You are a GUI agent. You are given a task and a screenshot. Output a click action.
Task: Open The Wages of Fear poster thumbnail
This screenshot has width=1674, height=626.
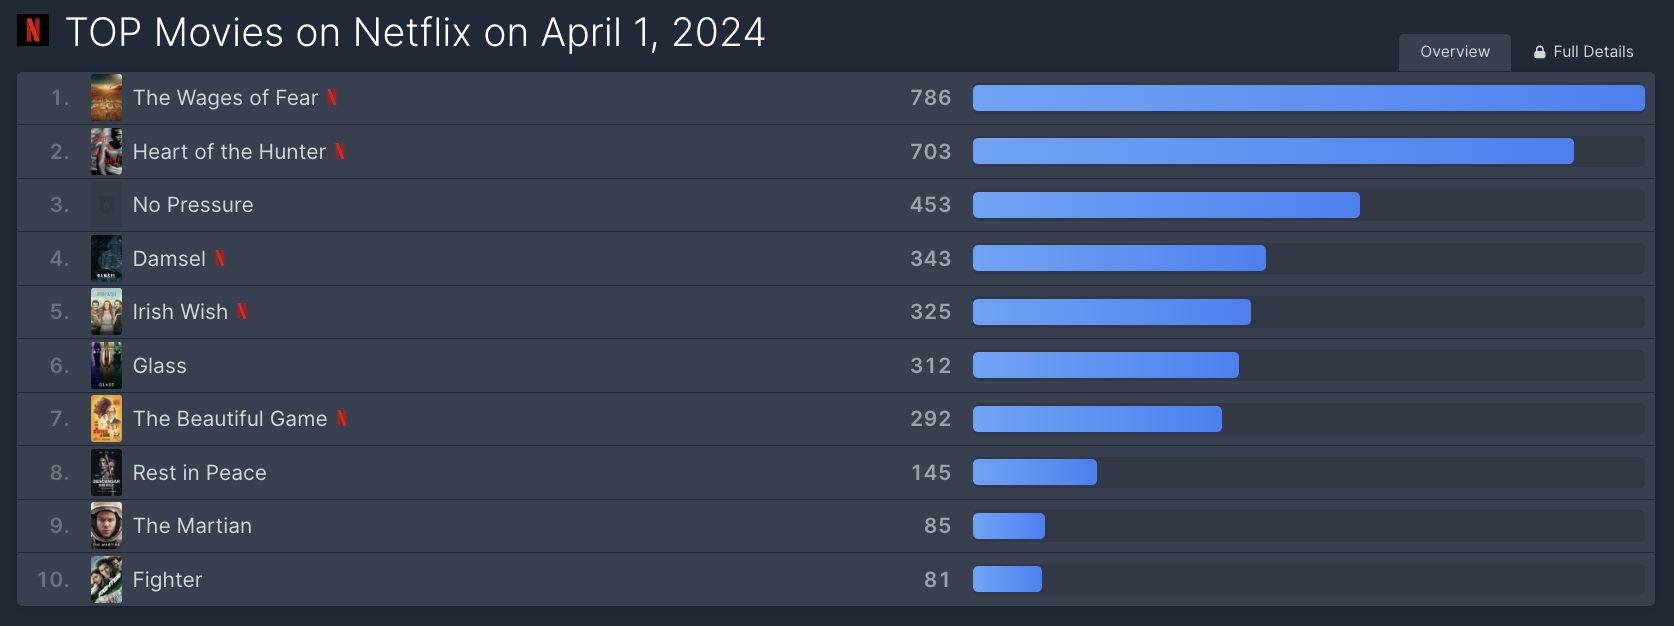coord(107,98)
